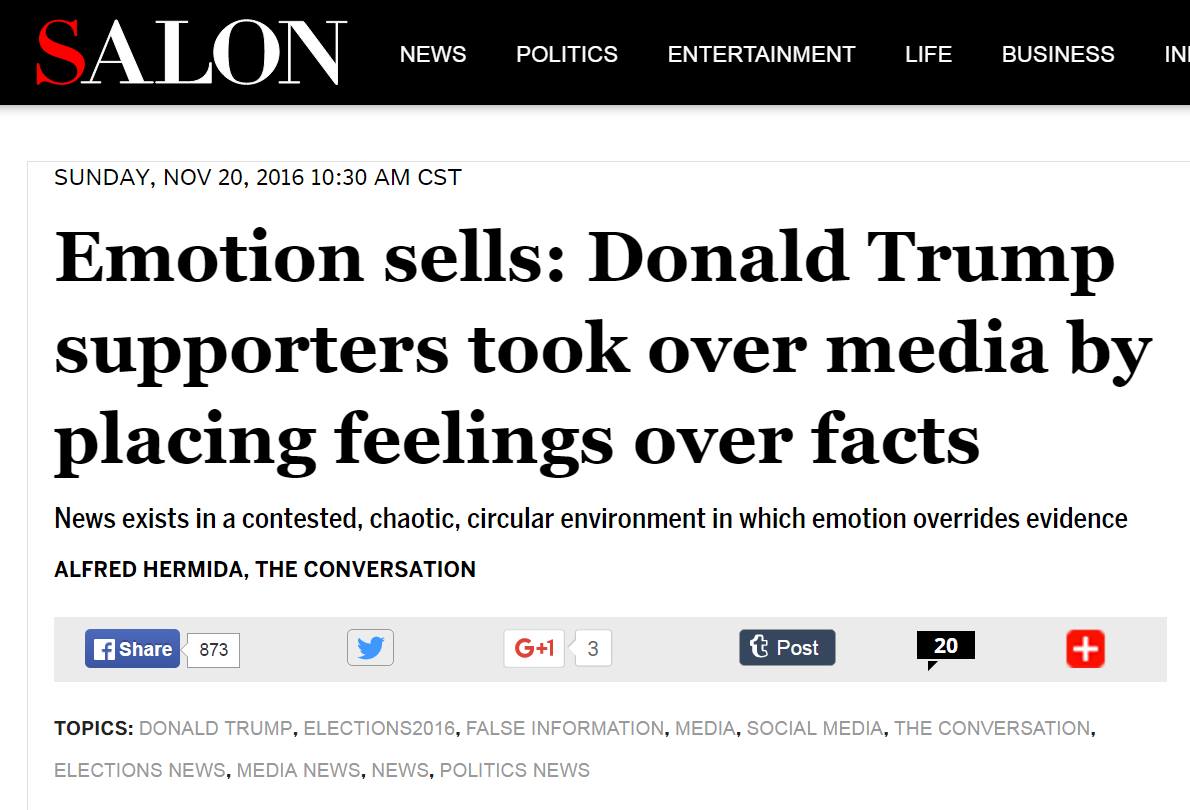Share the article on Facebook
Image resolution: width=1190 pixels, height=810 pixels.
[133, 649]
